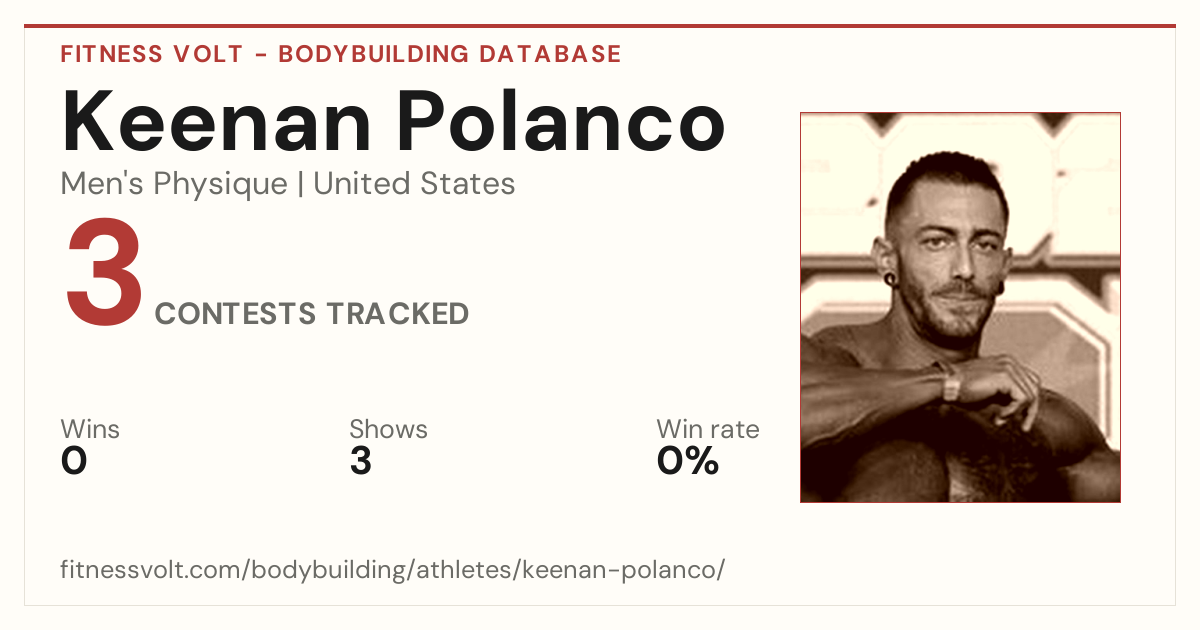
Task: Select the Contests Tracked label
Action: tap(312, 314)
